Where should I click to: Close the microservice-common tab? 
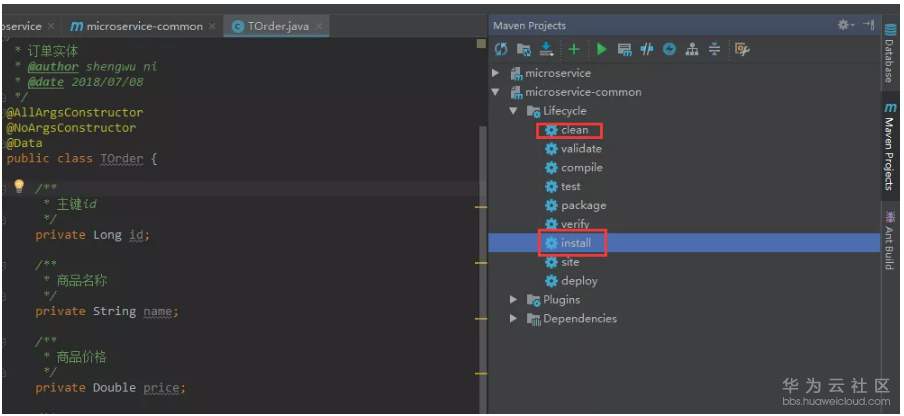[x=212, y=27]
